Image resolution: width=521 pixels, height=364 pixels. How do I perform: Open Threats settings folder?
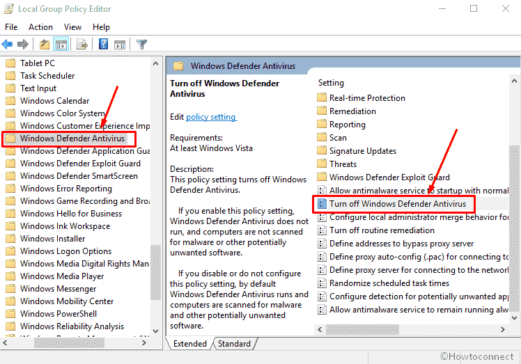coord(337,164)
